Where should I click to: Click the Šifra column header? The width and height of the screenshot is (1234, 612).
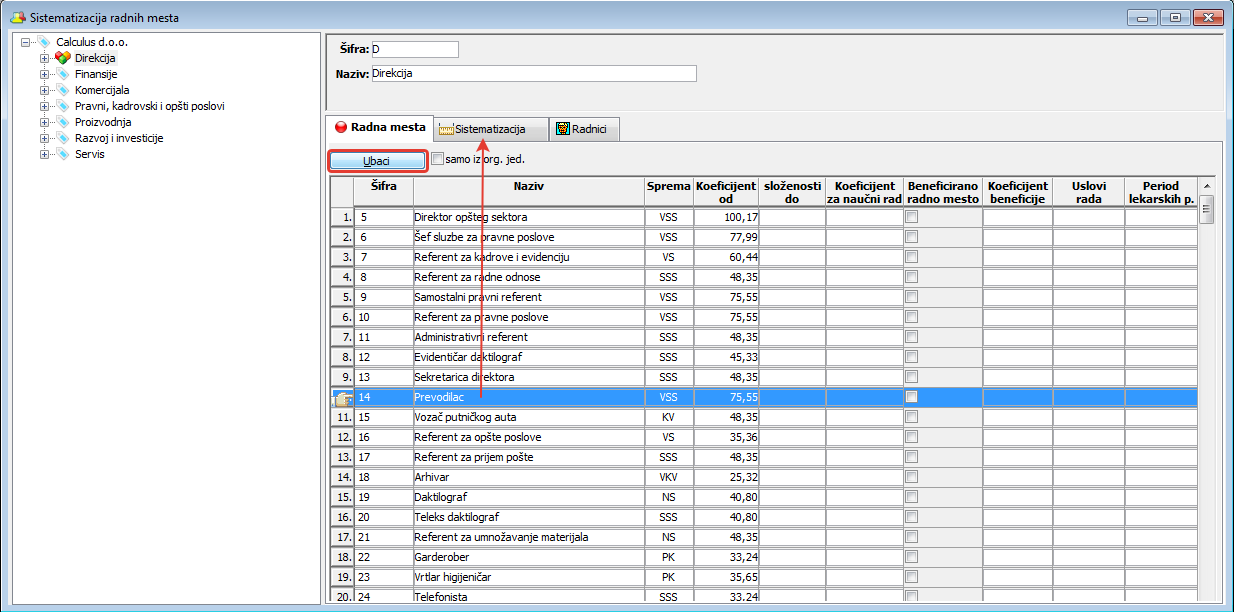pos(384,193)
